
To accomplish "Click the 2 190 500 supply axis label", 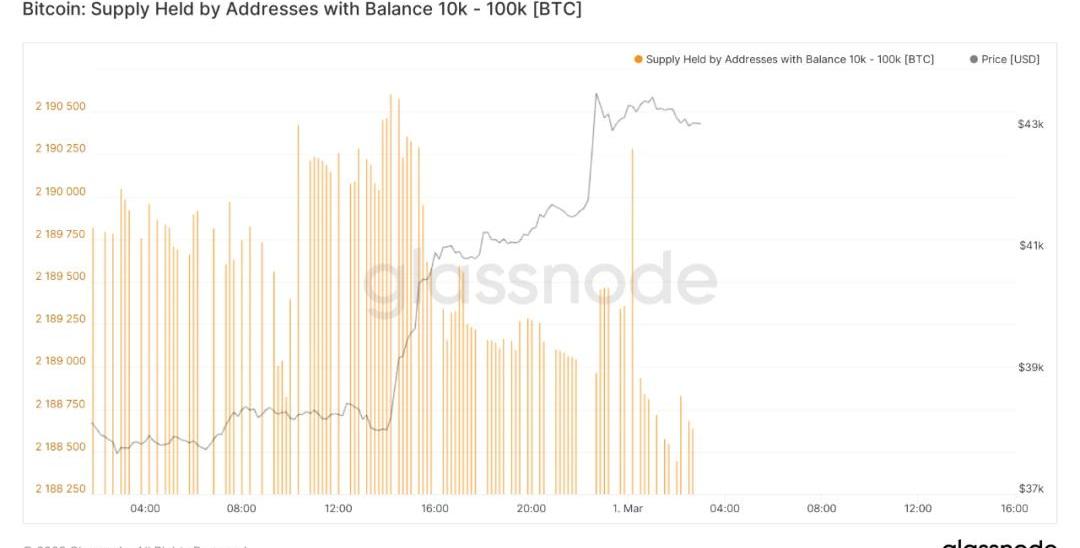I will coord(61,107).
